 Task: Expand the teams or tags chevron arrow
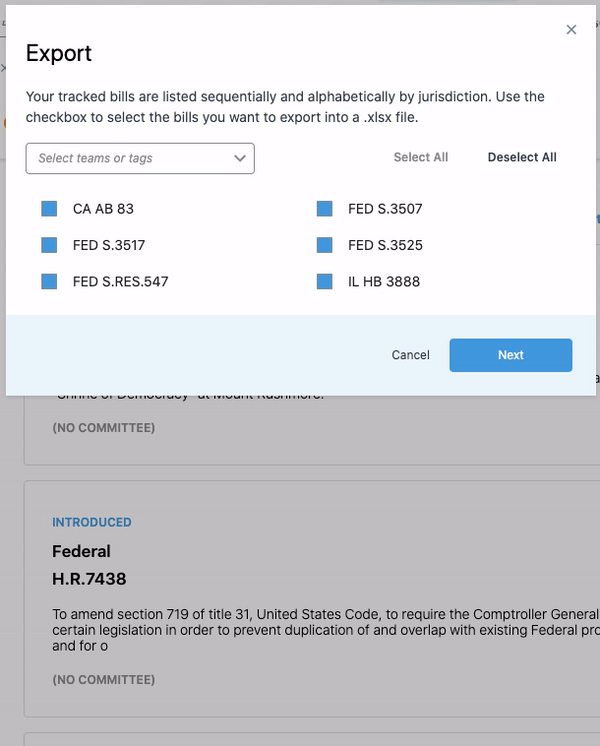[x=240, y=158]
